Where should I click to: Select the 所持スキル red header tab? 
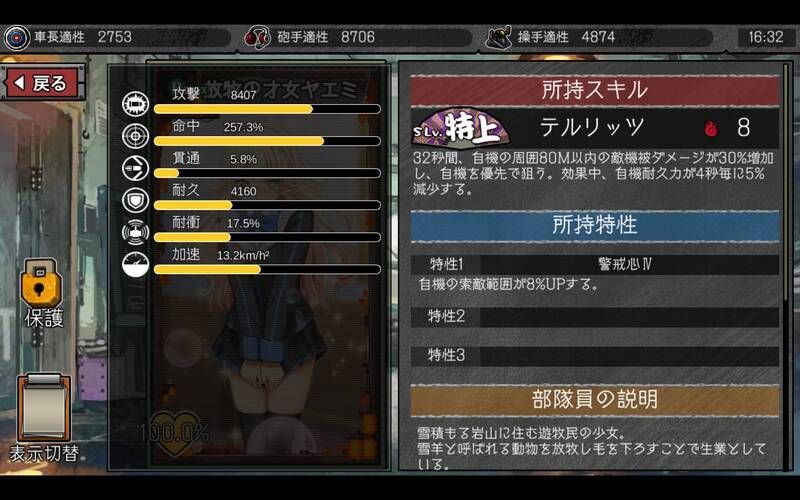(x=595, y=90)
